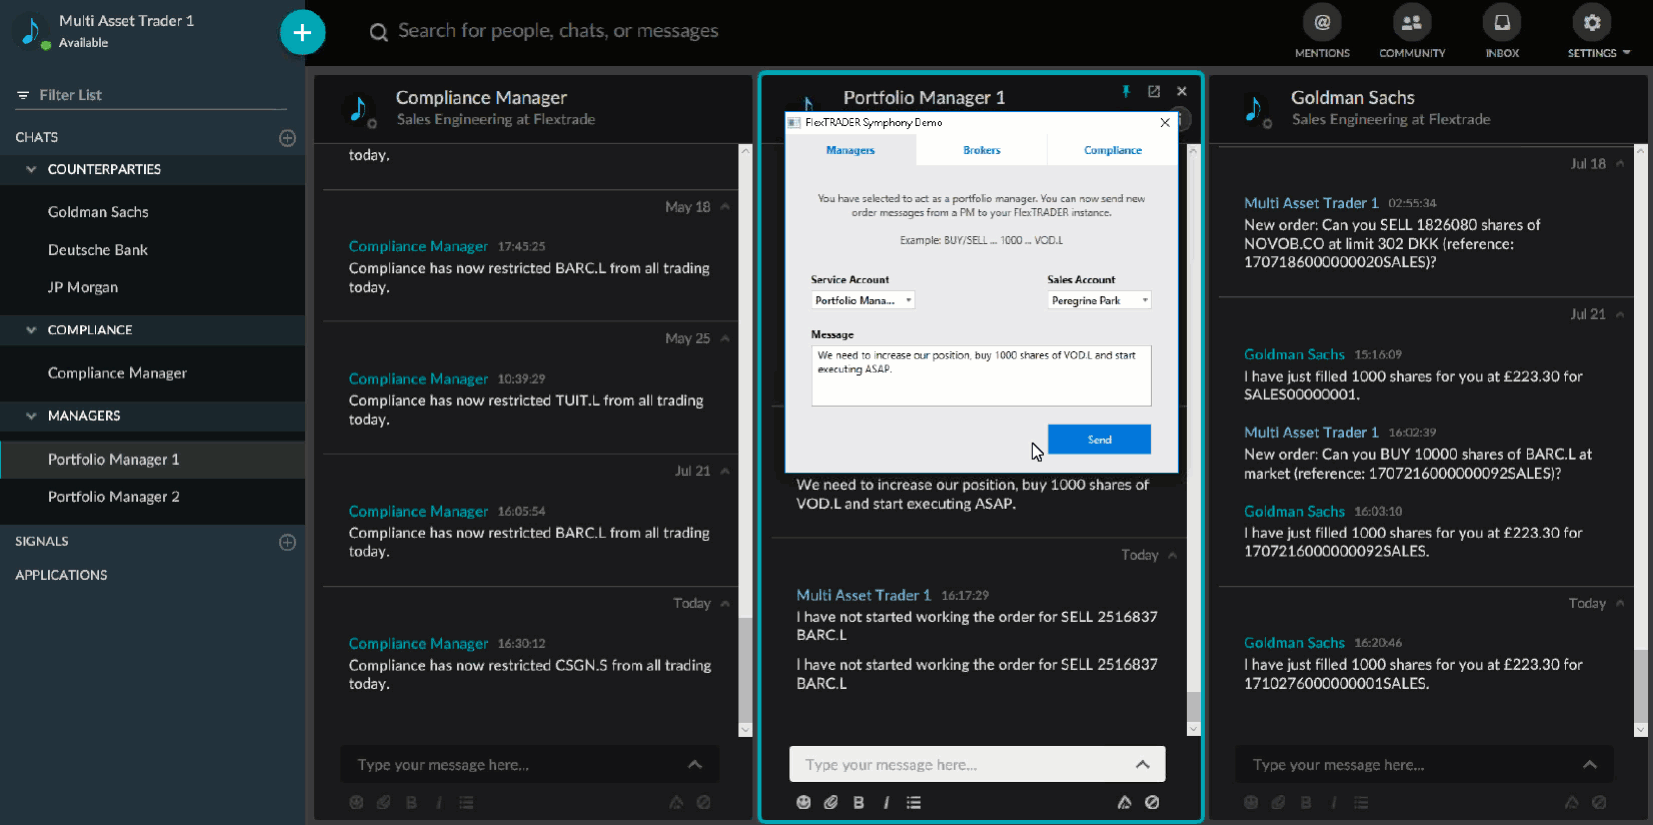This screenshot has height=825, width=1653.
Task: Switch to the Compliance tab in dialog
Action: pos(1112,150)
